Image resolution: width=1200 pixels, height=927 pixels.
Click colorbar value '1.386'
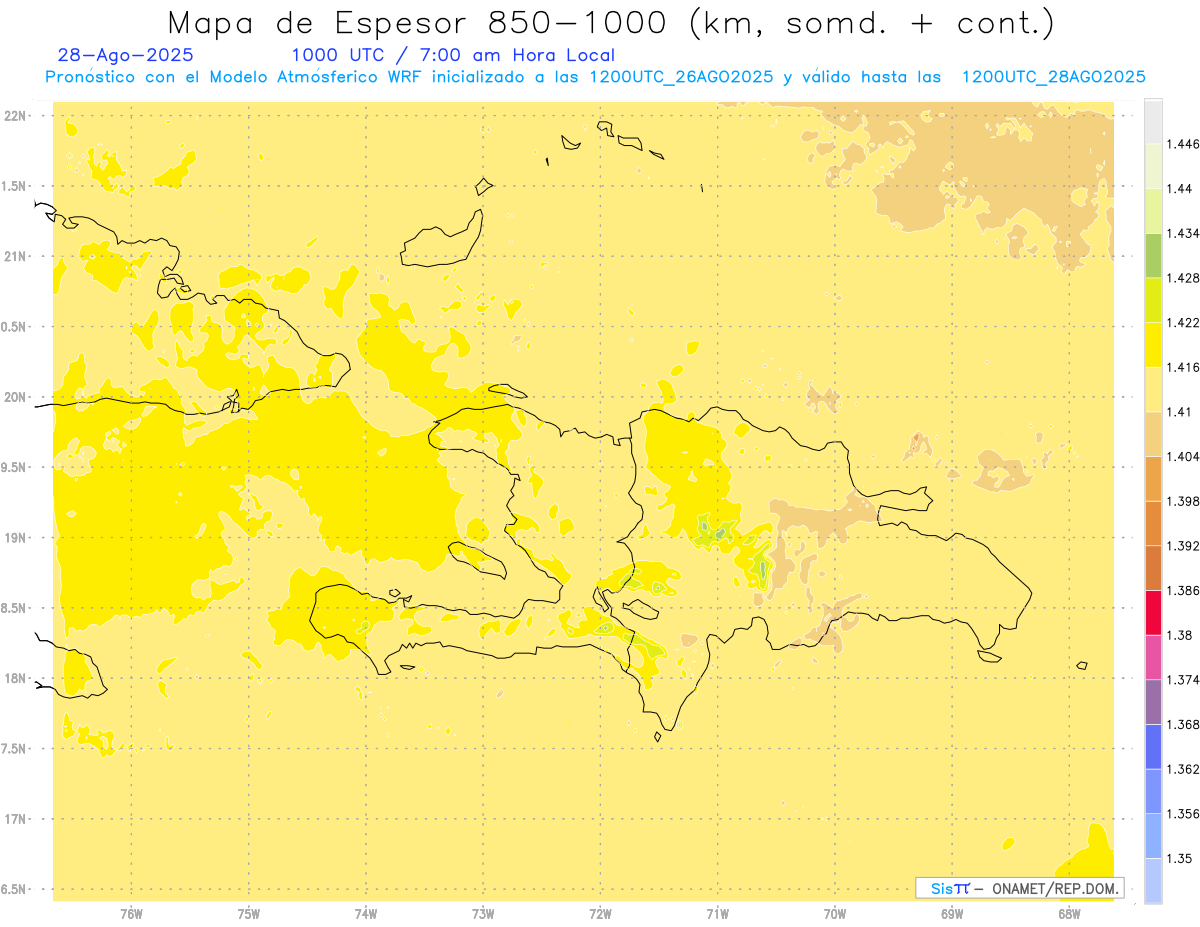pos(1183,590)
